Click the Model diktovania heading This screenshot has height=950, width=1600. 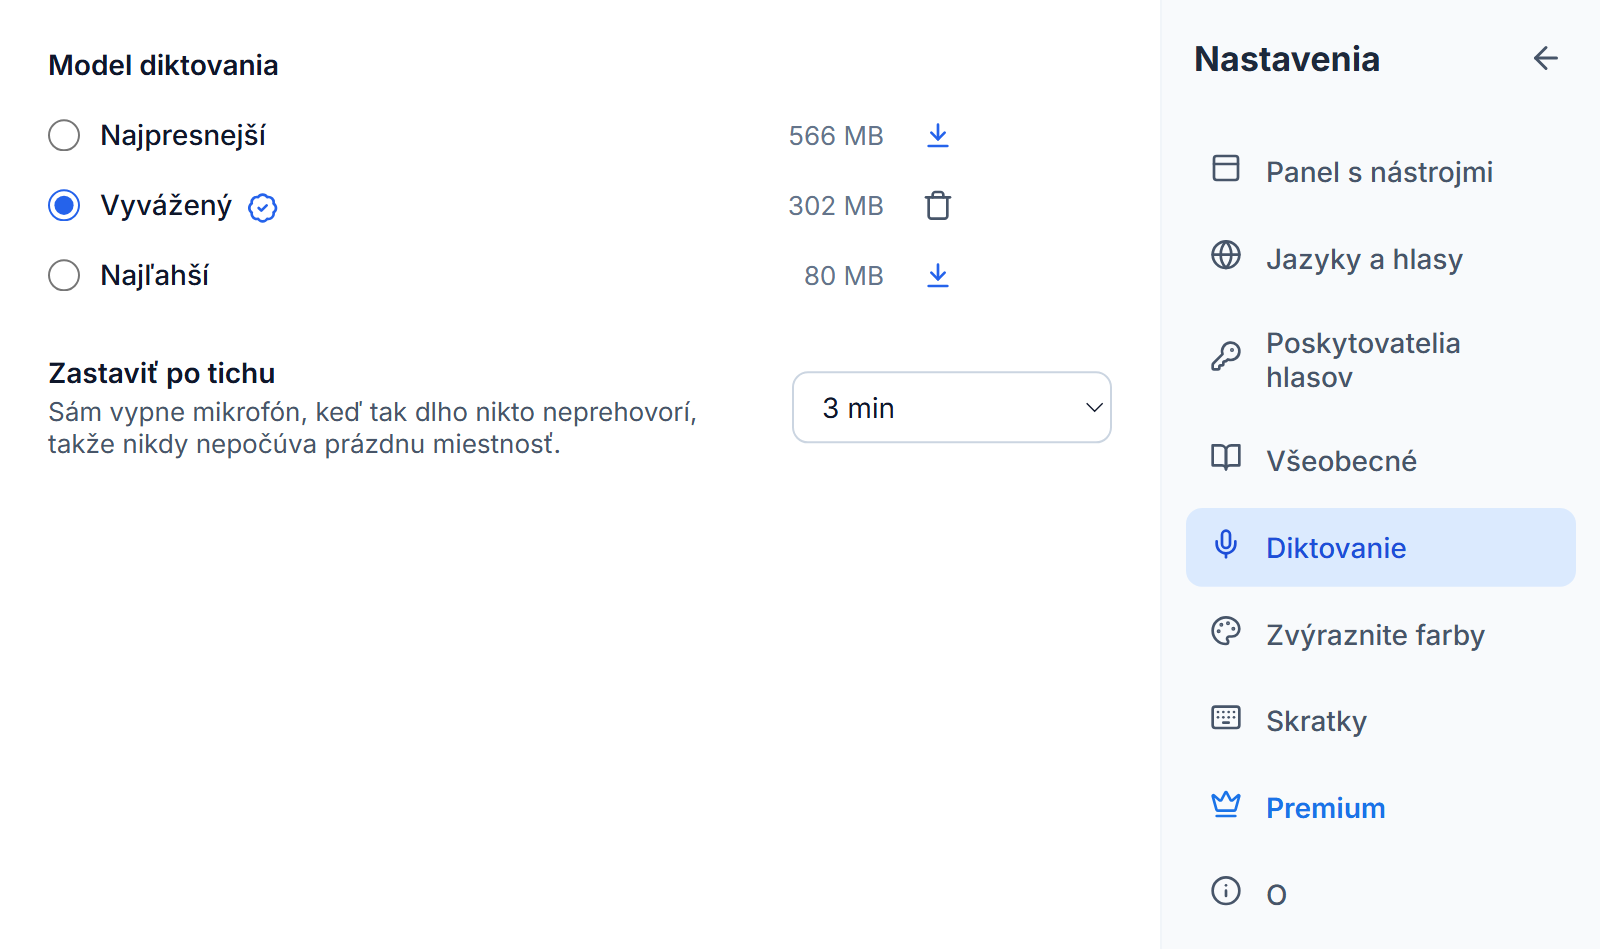point(163,65)
